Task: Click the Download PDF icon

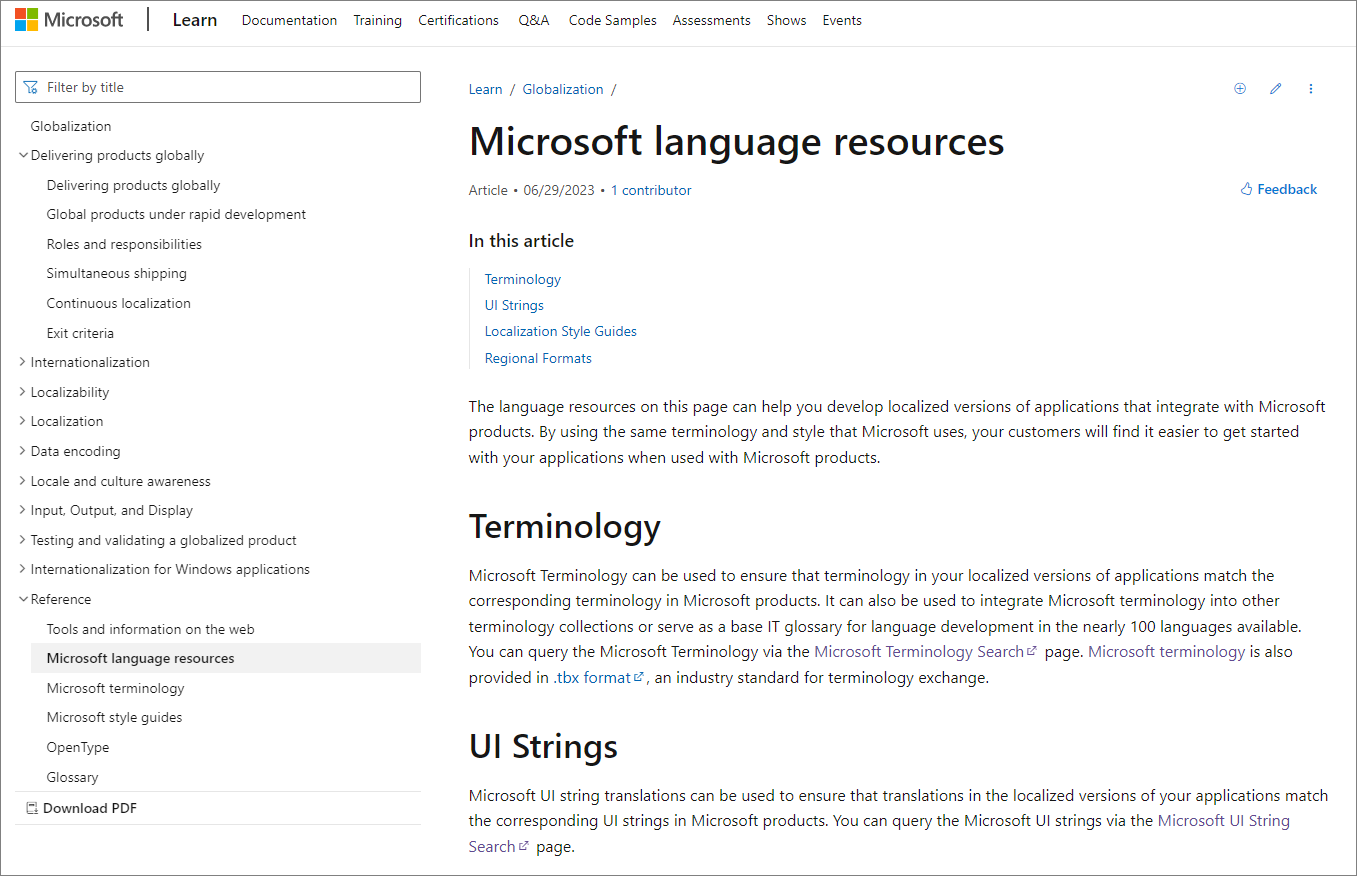Action: (x=32, y=808)
